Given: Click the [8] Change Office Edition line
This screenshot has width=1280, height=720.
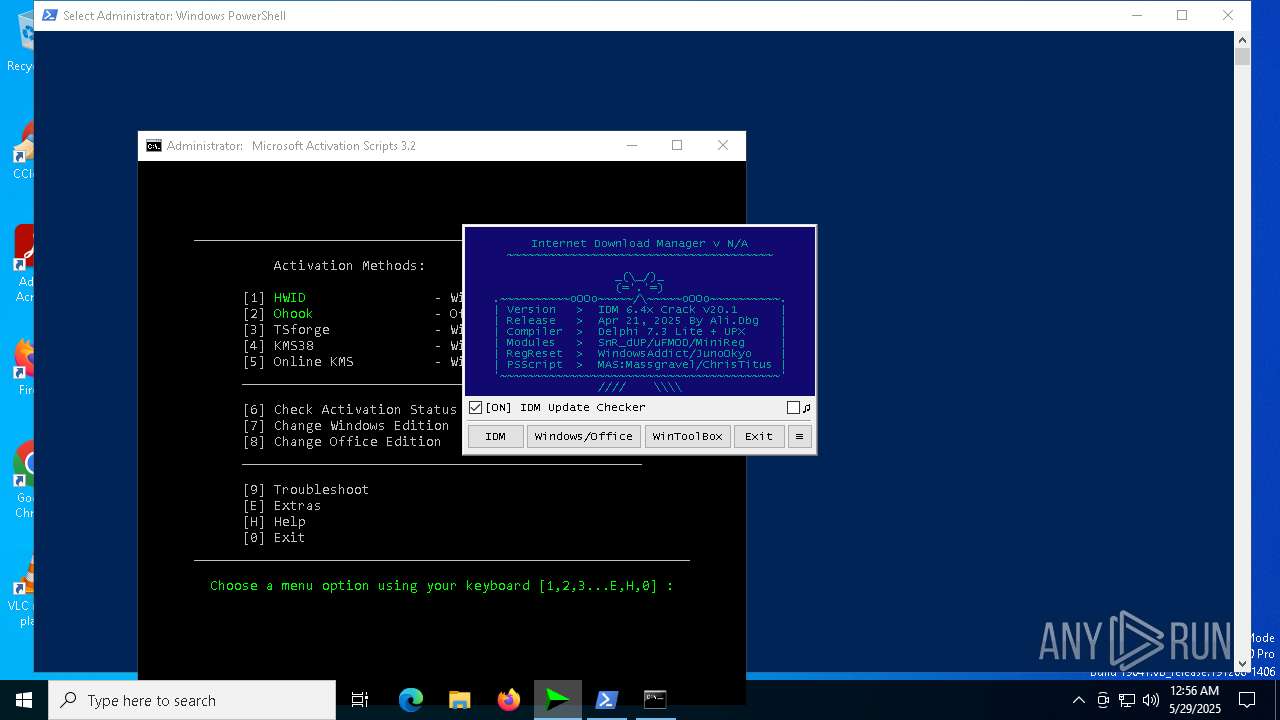Looking at the screenshot, I should [x=342, y=442].
